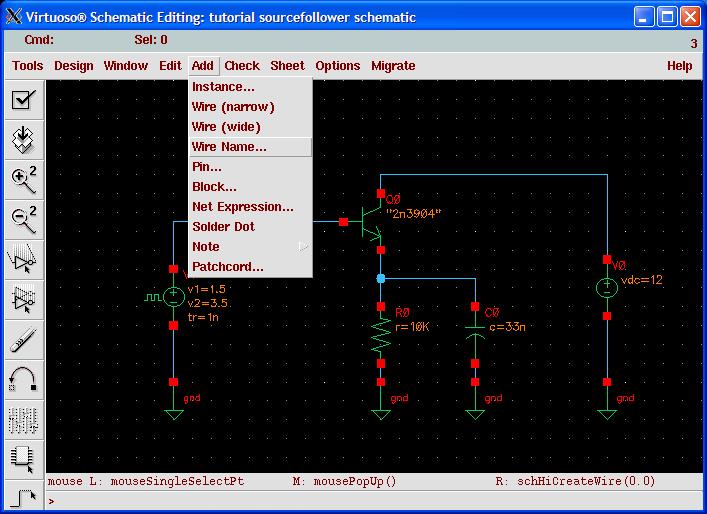This screenshot has width=707, height=514.
Task: Open the Help menu
Action: click(x=679, y=66)
